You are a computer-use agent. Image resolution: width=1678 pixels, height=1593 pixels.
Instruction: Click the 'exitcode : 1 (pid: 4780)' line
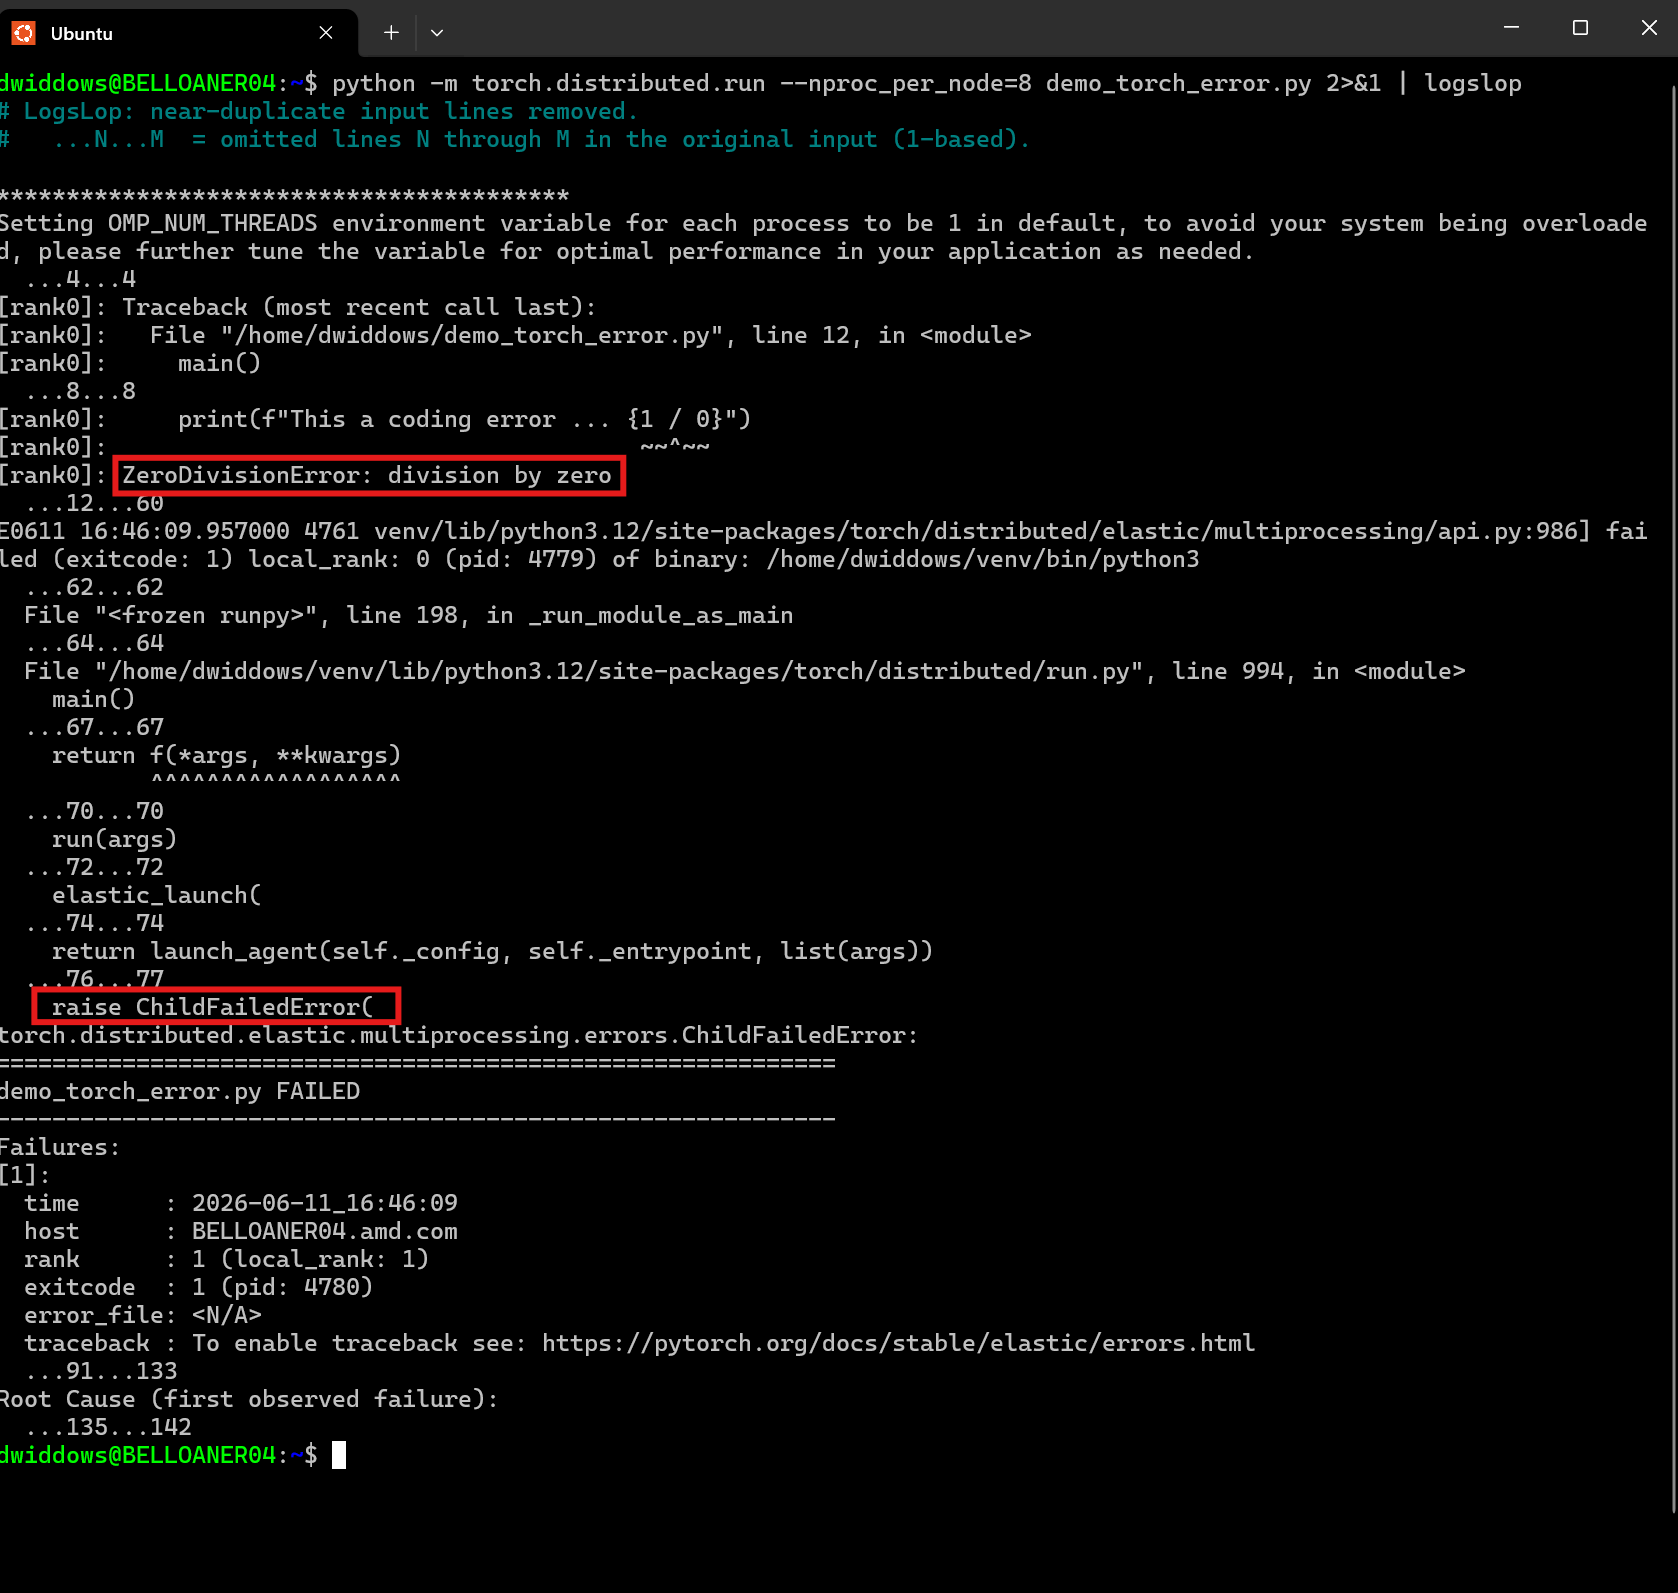point(199,1287)
